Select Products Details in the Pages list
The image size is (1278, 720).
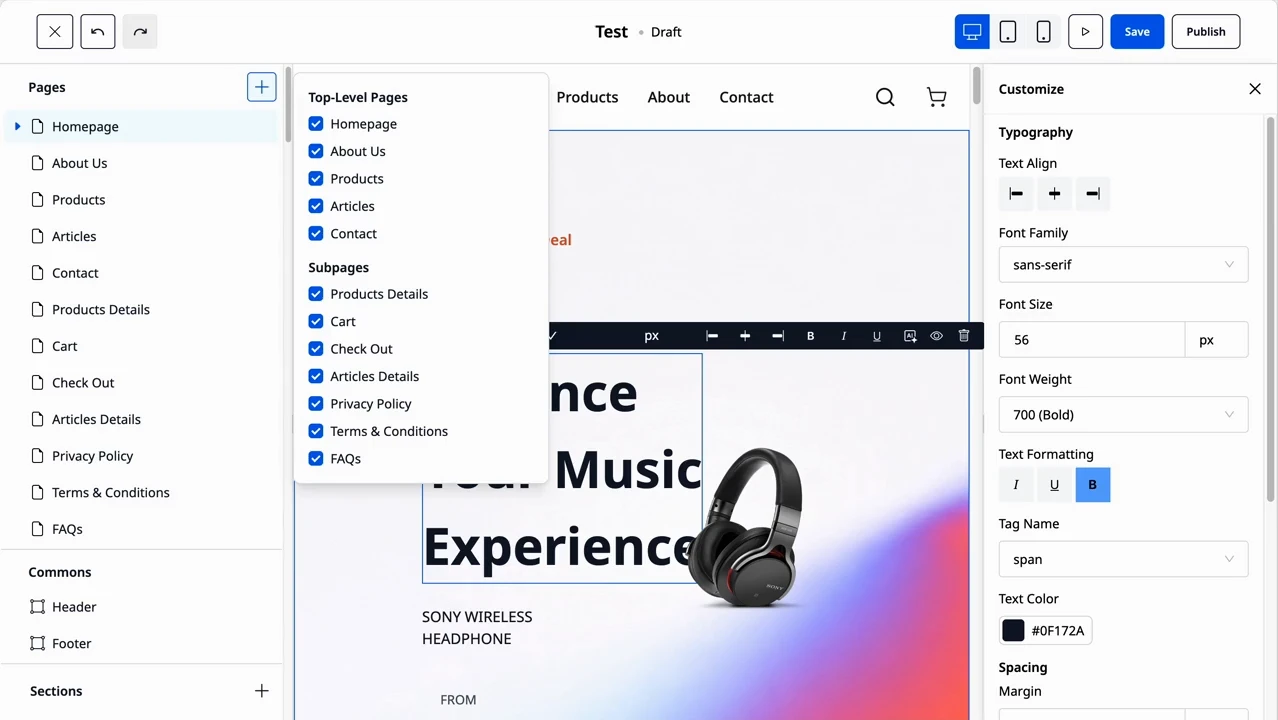(x=100, y=310)
